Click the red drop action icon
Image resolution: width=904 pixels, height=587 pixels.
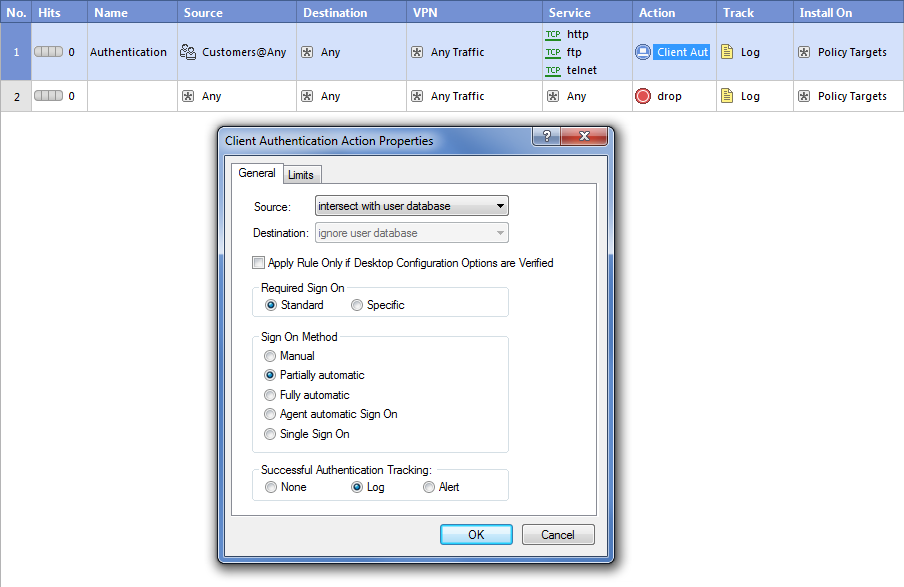pyautogui.click(x=643, y=96)
